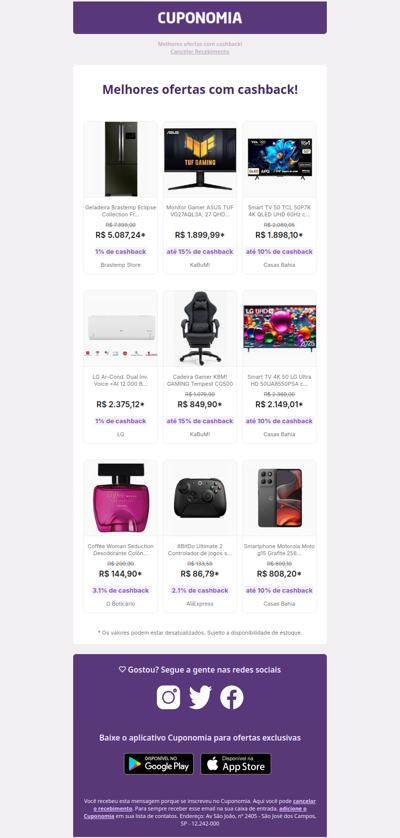The image size is (400, 838).
Task: Open the Twitter bird icon
Action: 200,697
